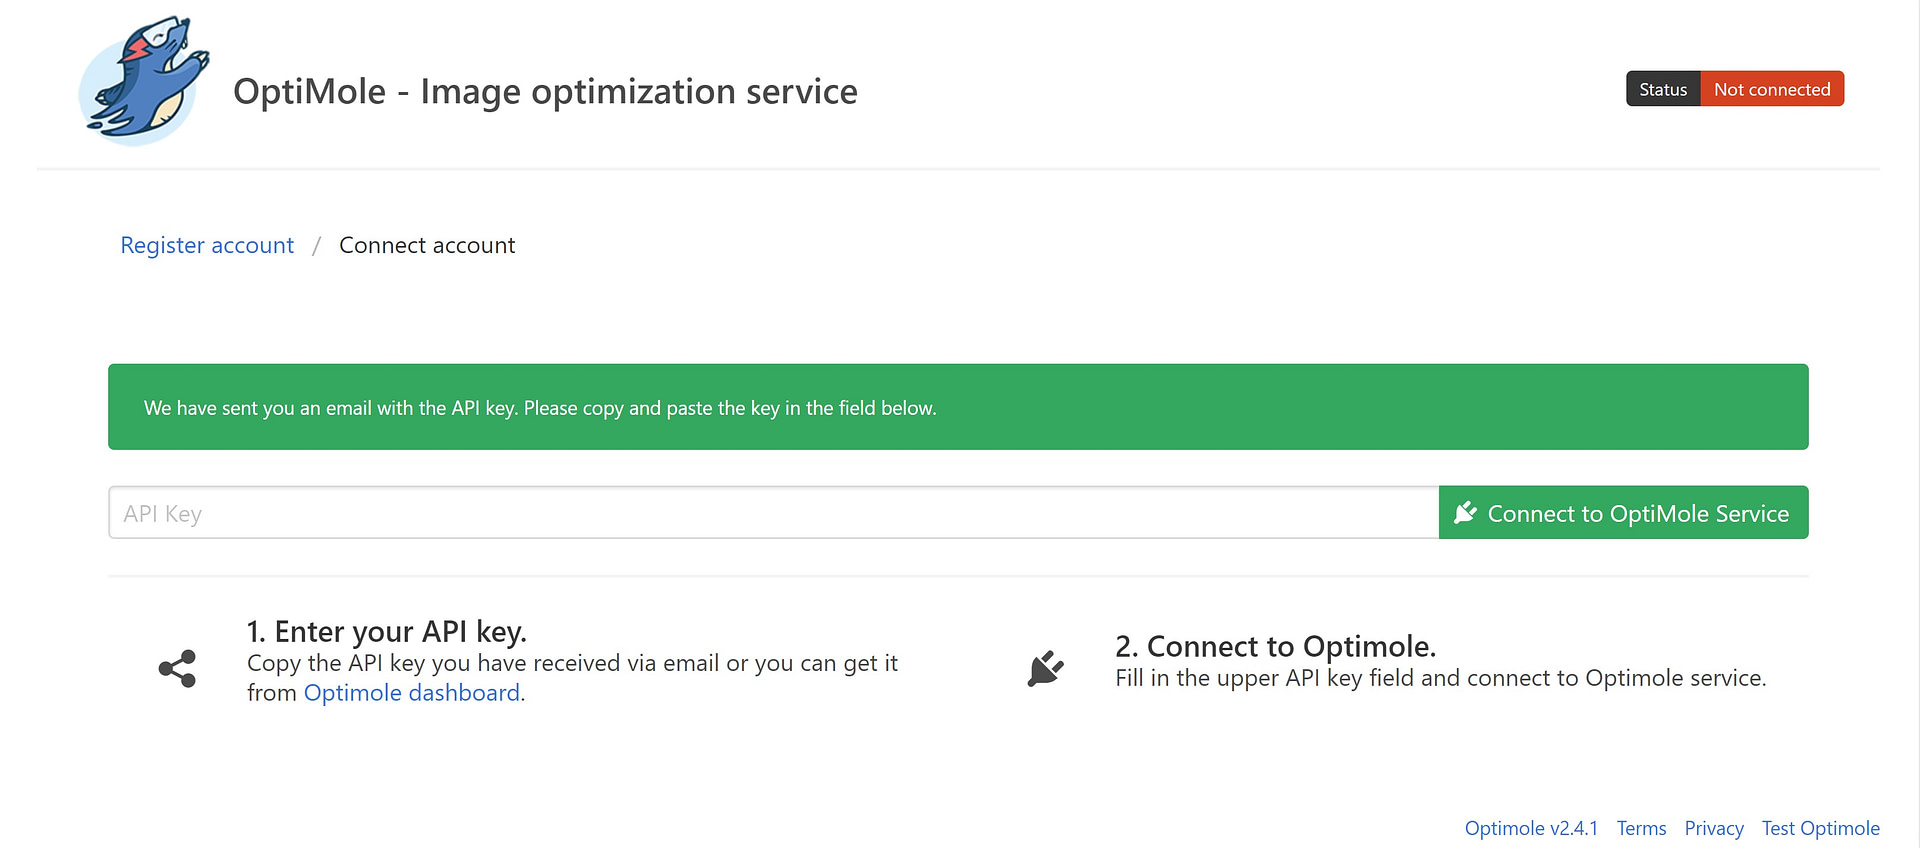
Task: Click the plug icon beside step 2
Action: (1045, 668)
